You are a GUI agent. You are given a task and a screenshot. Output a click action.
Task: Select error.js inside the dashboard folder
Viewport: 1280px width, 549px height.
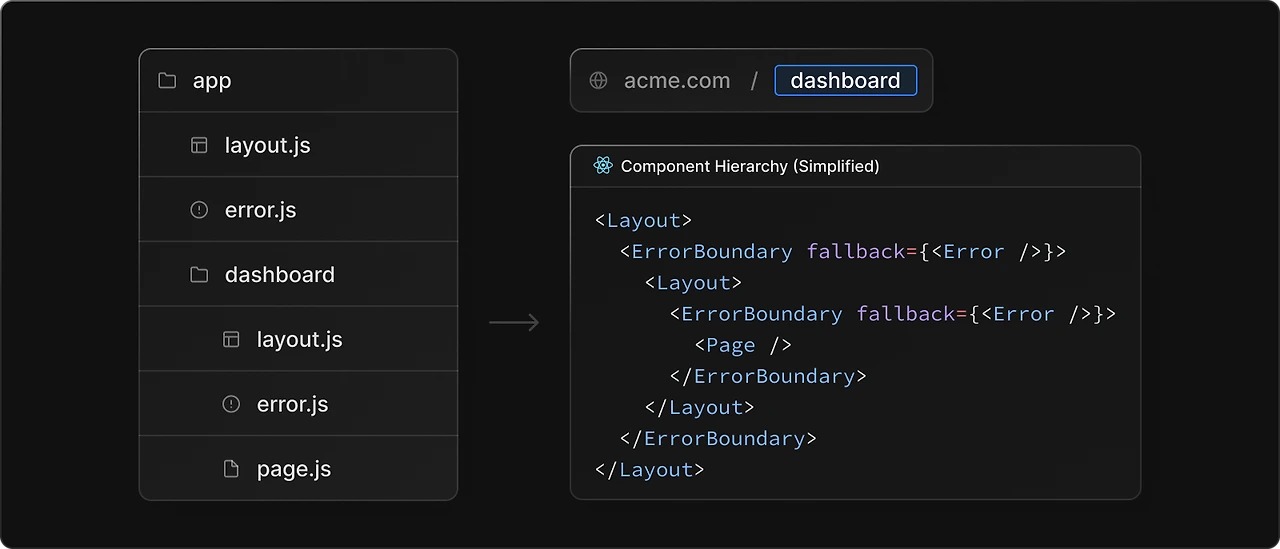tap(293, 404)
